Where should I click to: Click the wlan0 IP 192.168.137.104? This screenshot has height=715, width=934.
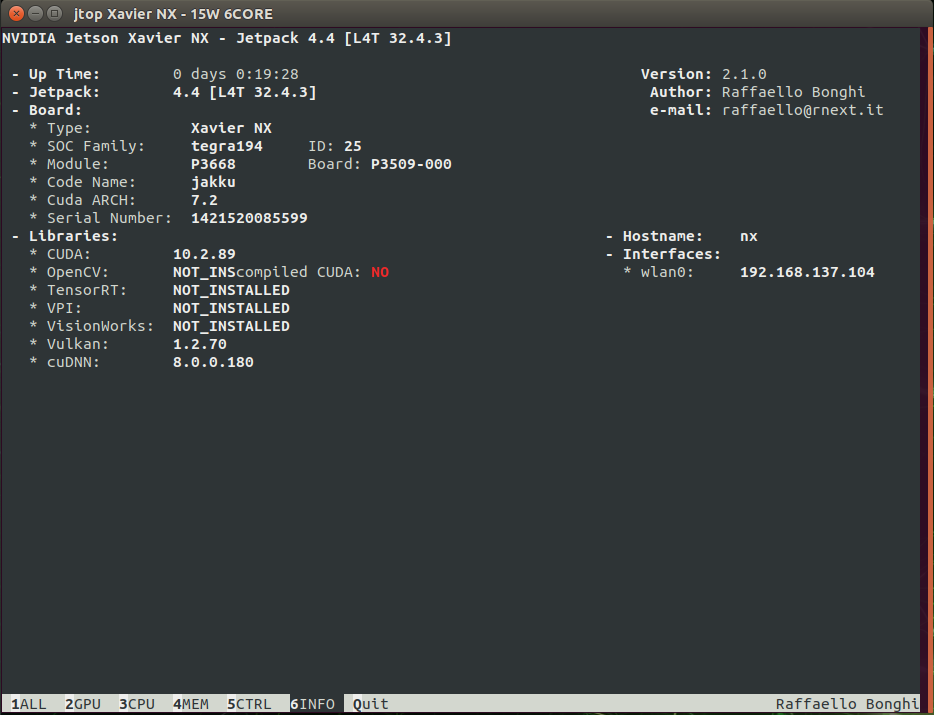coord(807,272)
